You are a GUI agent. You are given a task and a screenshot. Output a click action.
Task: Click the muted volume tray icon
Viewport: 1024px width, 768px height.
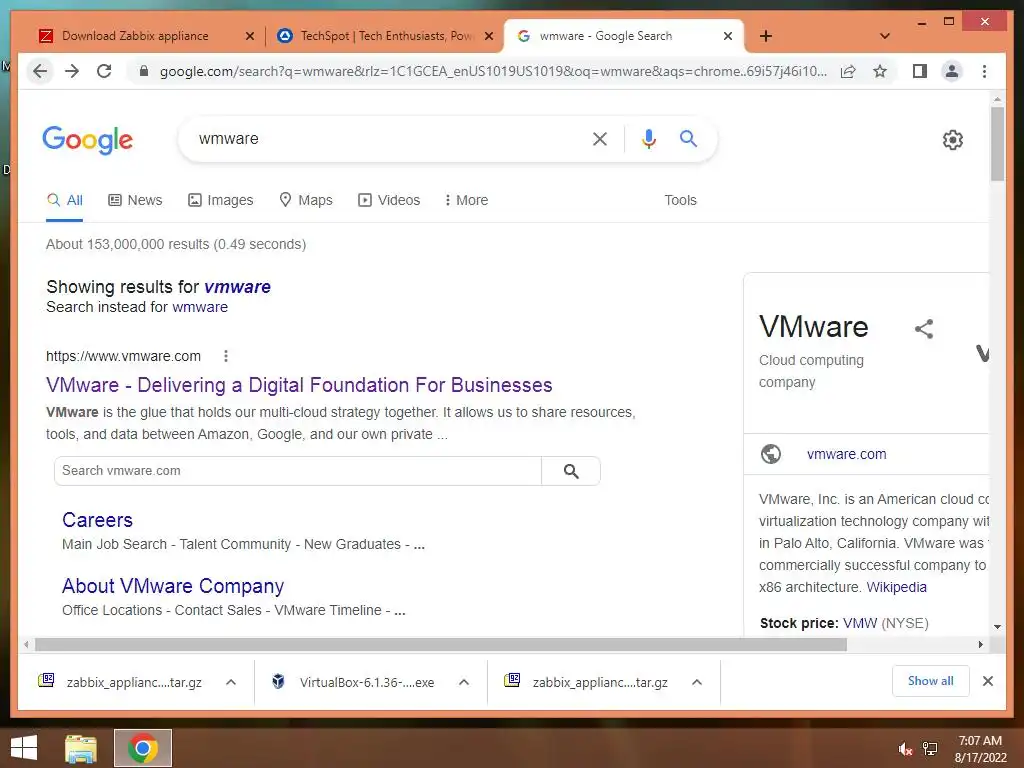905,749
